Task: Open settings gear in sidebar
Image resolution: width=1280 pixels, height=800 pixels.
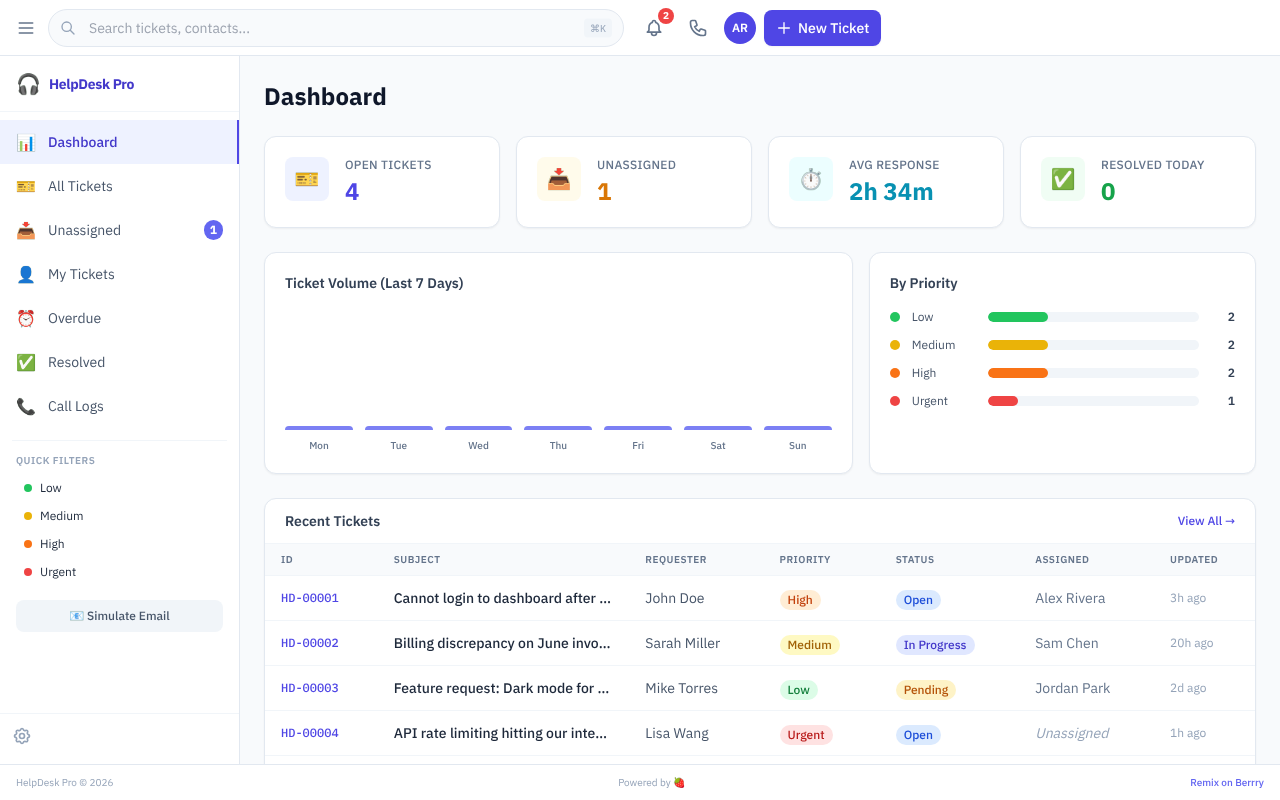Action: click(22, 736)
